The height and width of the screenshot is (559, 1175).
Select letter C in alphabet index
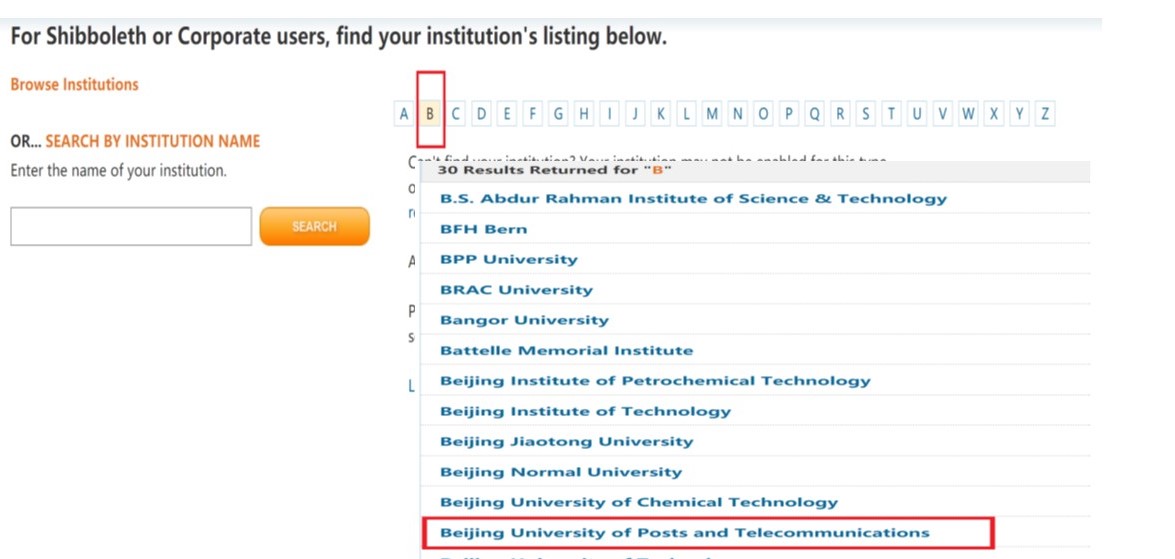(x=456, y=114)
